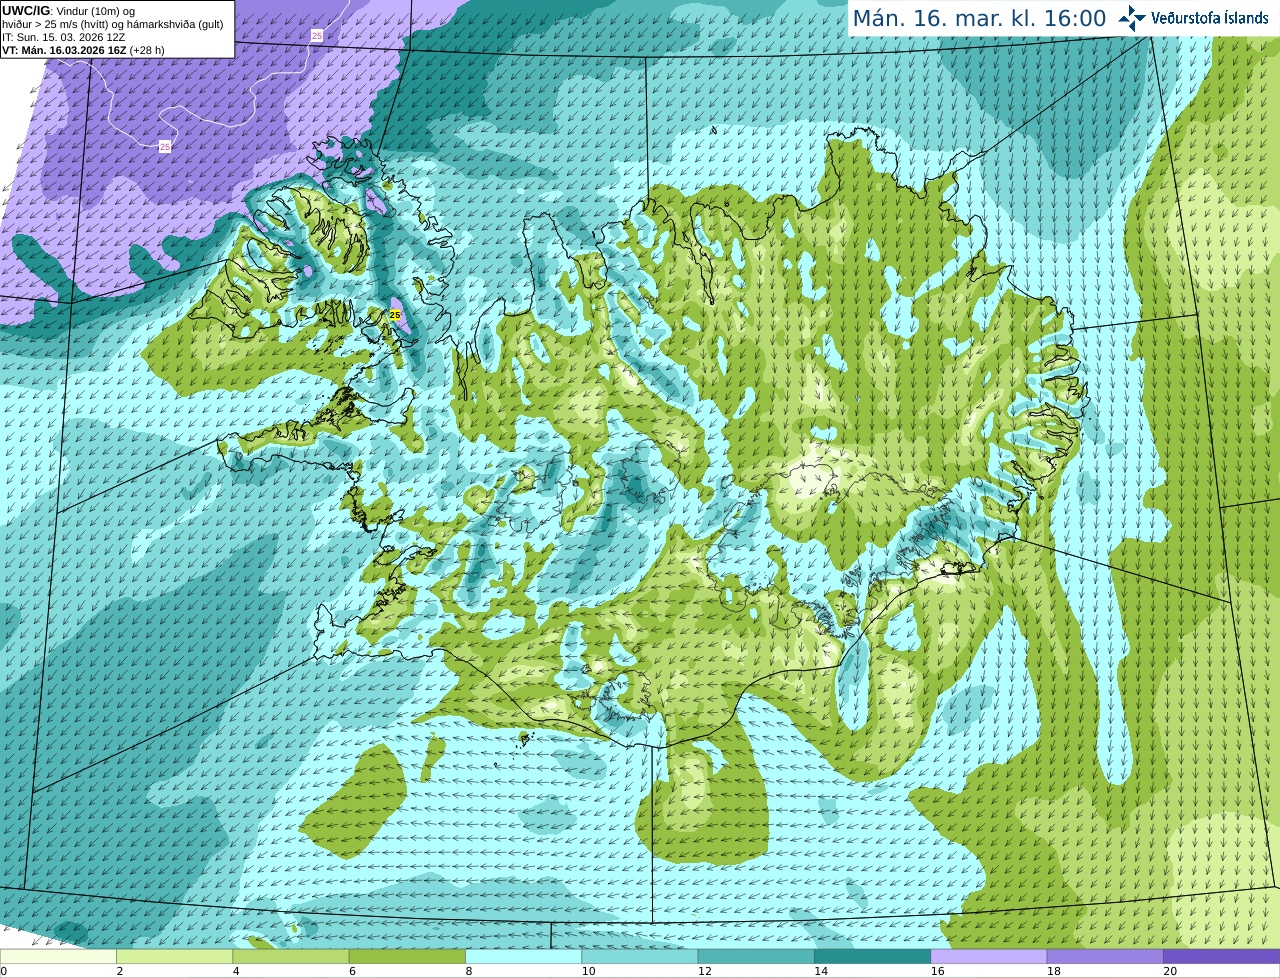Pick the 6–8 m/s olive green swatch
The image size is (1280, 978).
[407, 957]
